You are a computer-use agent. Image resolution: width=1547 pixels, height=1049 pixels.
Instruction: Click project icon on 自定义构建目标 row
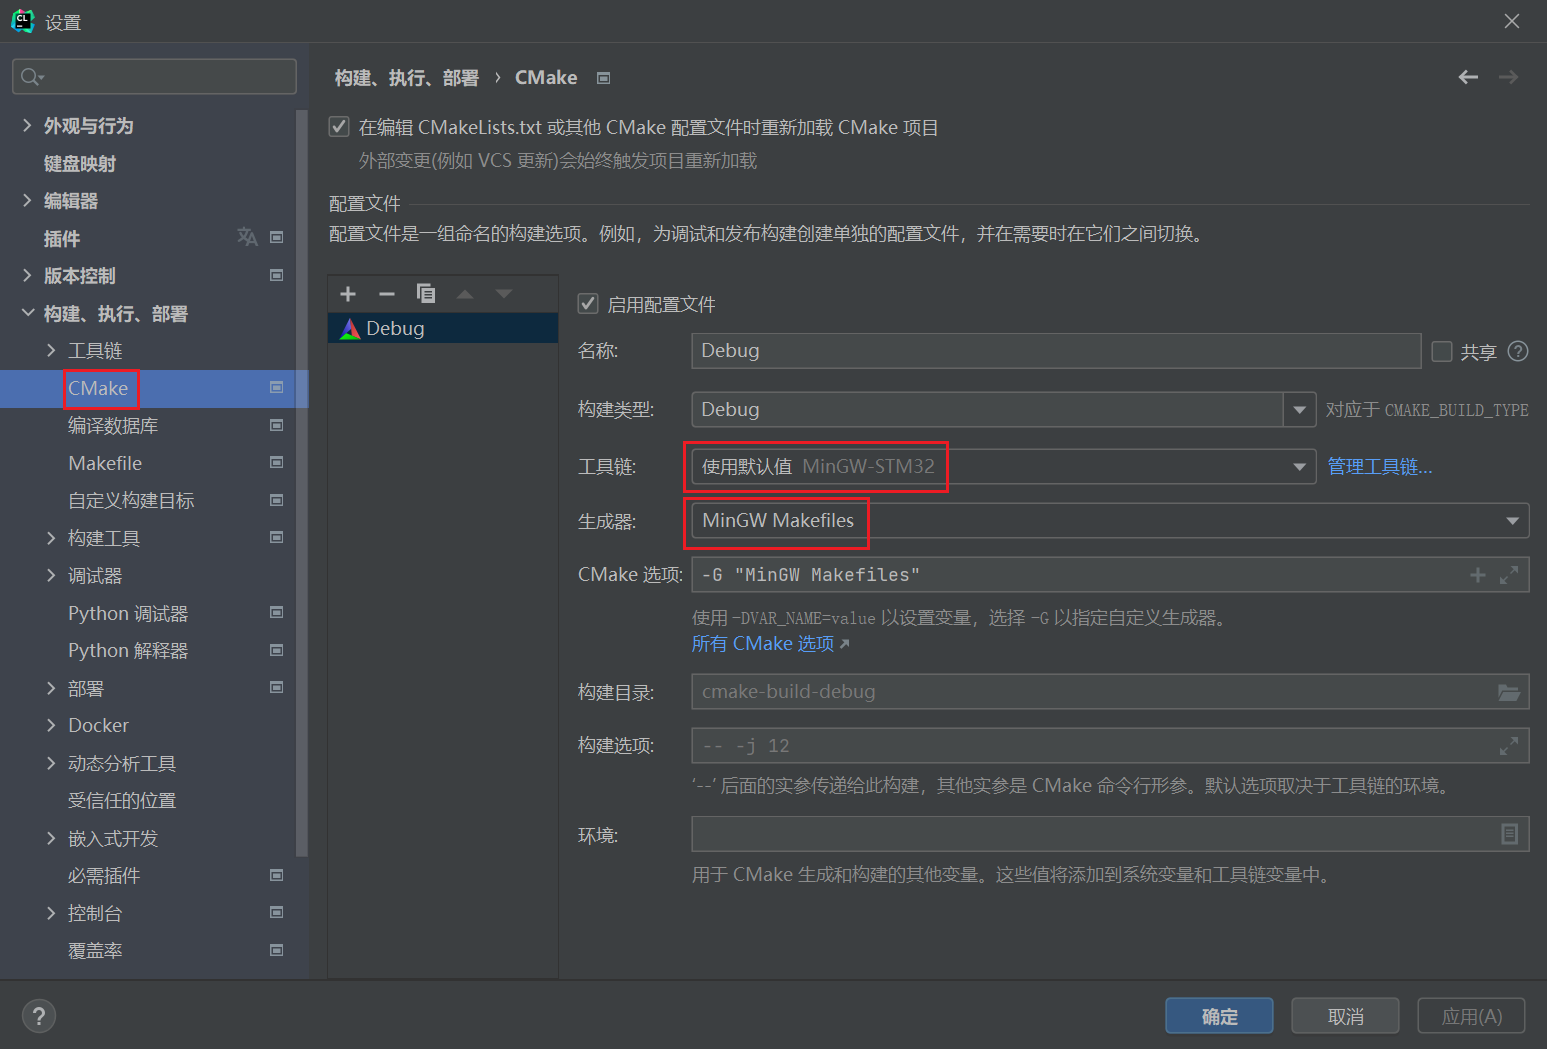[277, 500]
